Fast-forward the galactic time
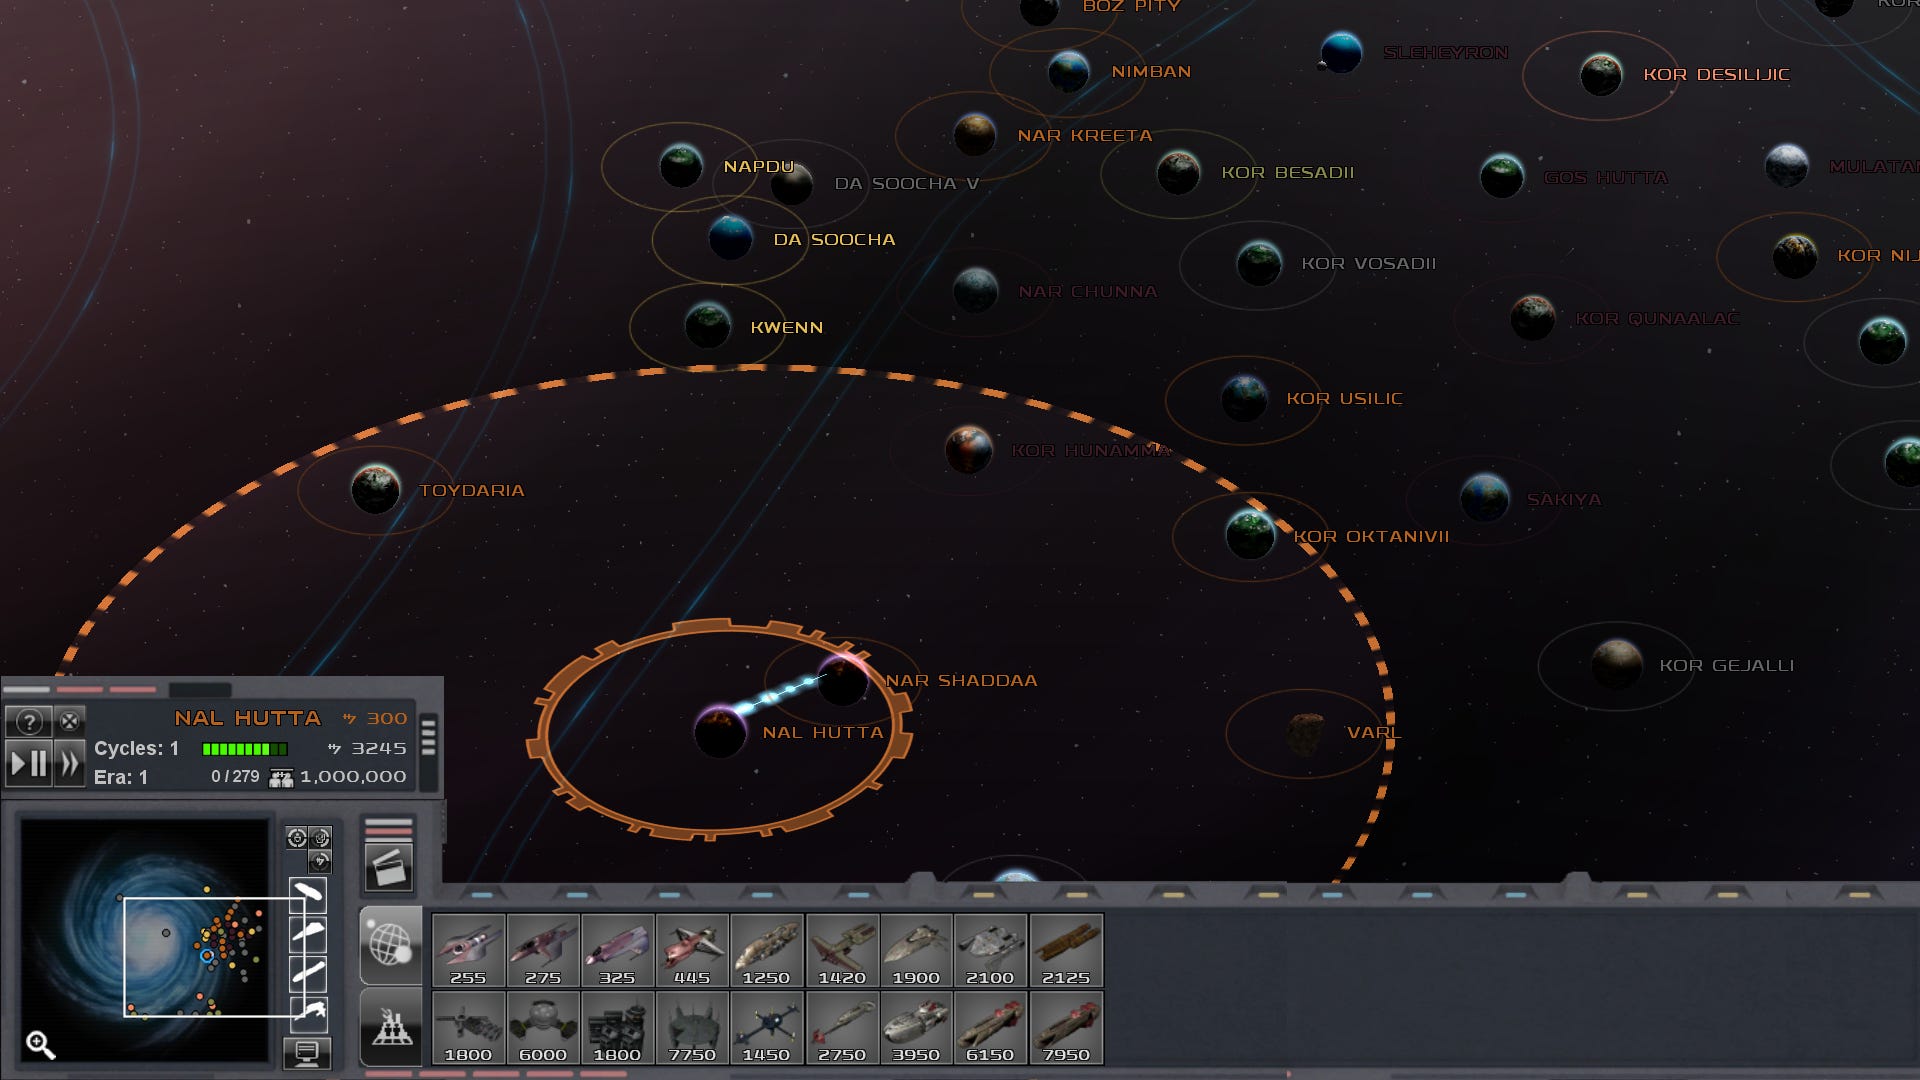This screenshot has width=1920, height=1080. [x=69, y=764]
